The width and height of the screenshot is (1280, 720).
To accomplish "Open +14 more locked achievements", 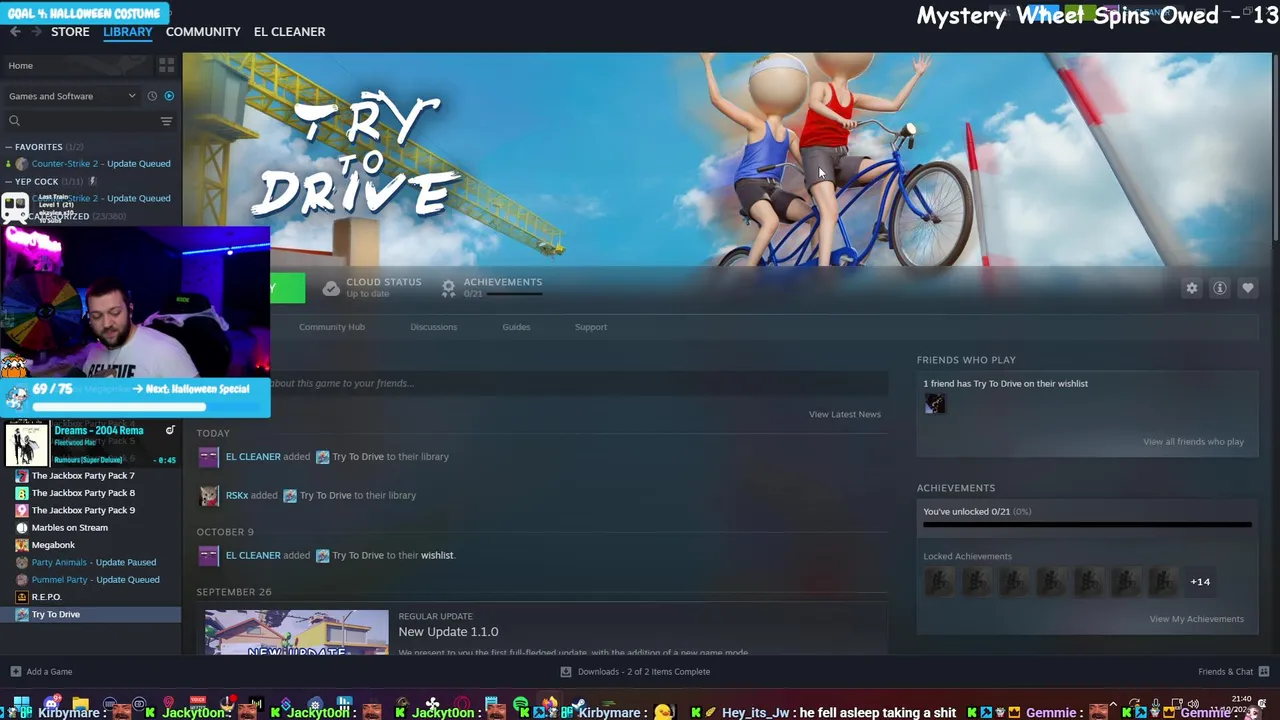I will point(1200,581).
